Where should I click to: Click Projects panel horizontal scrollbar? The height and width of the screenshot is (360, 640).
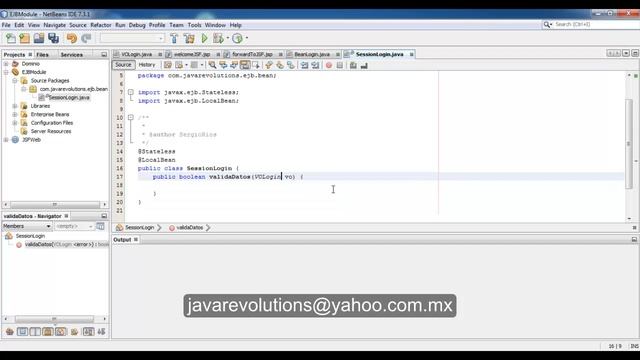coord(55,204)
